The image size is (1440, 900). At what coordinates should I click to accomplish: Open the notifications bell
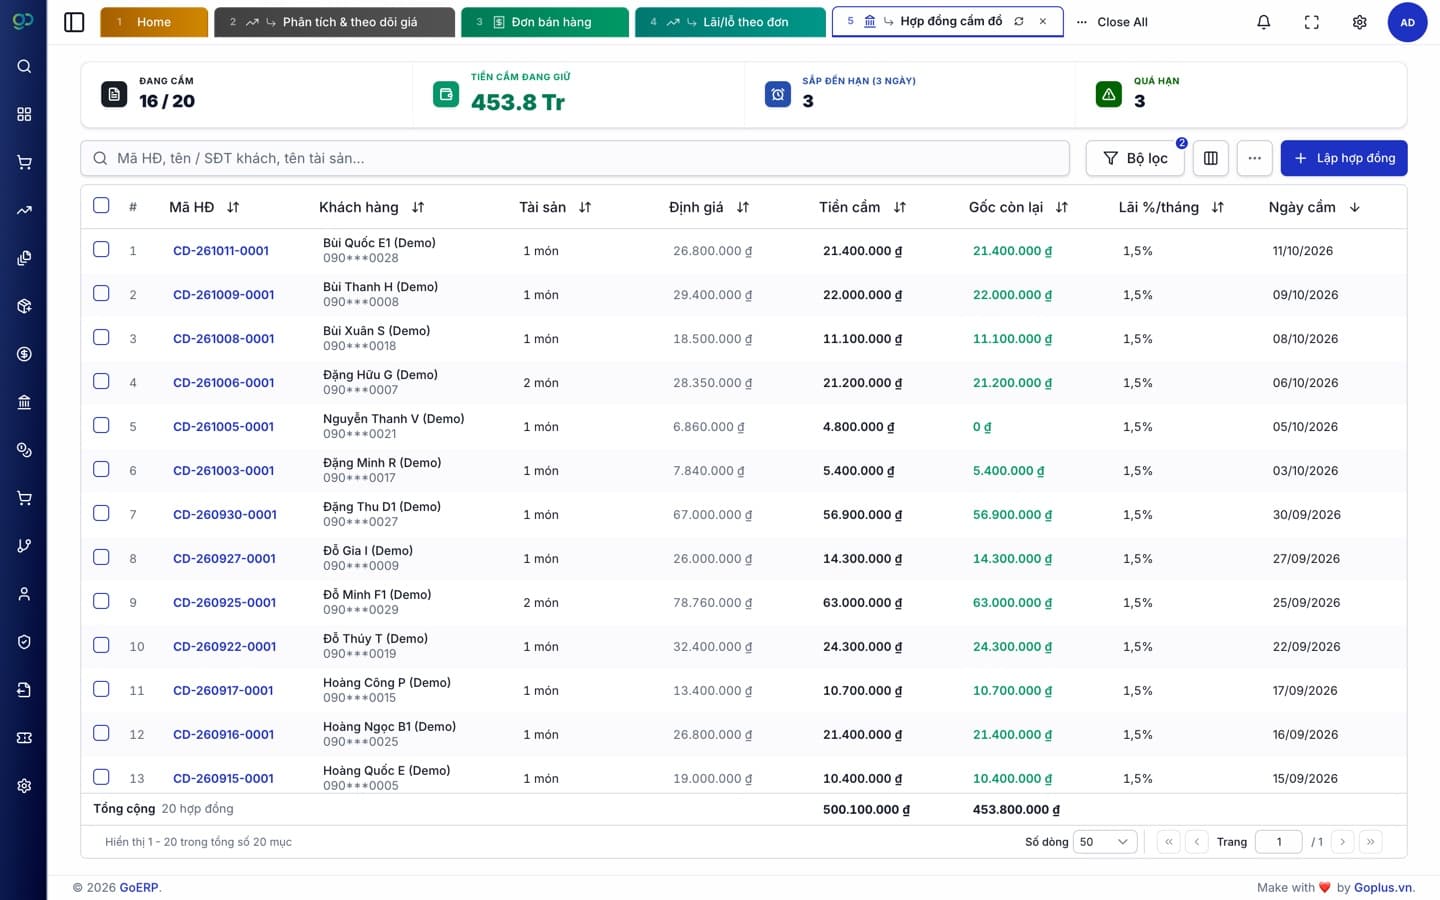click(x=1264, y=22)
